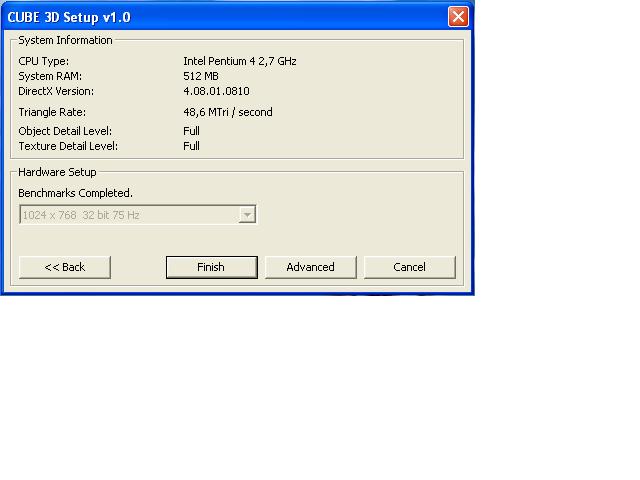Image resolution: width=640 pixels, height=480 pixels.
Task: Open the Advanced settings
Action: pyautogui.click(x=310, y=267)
